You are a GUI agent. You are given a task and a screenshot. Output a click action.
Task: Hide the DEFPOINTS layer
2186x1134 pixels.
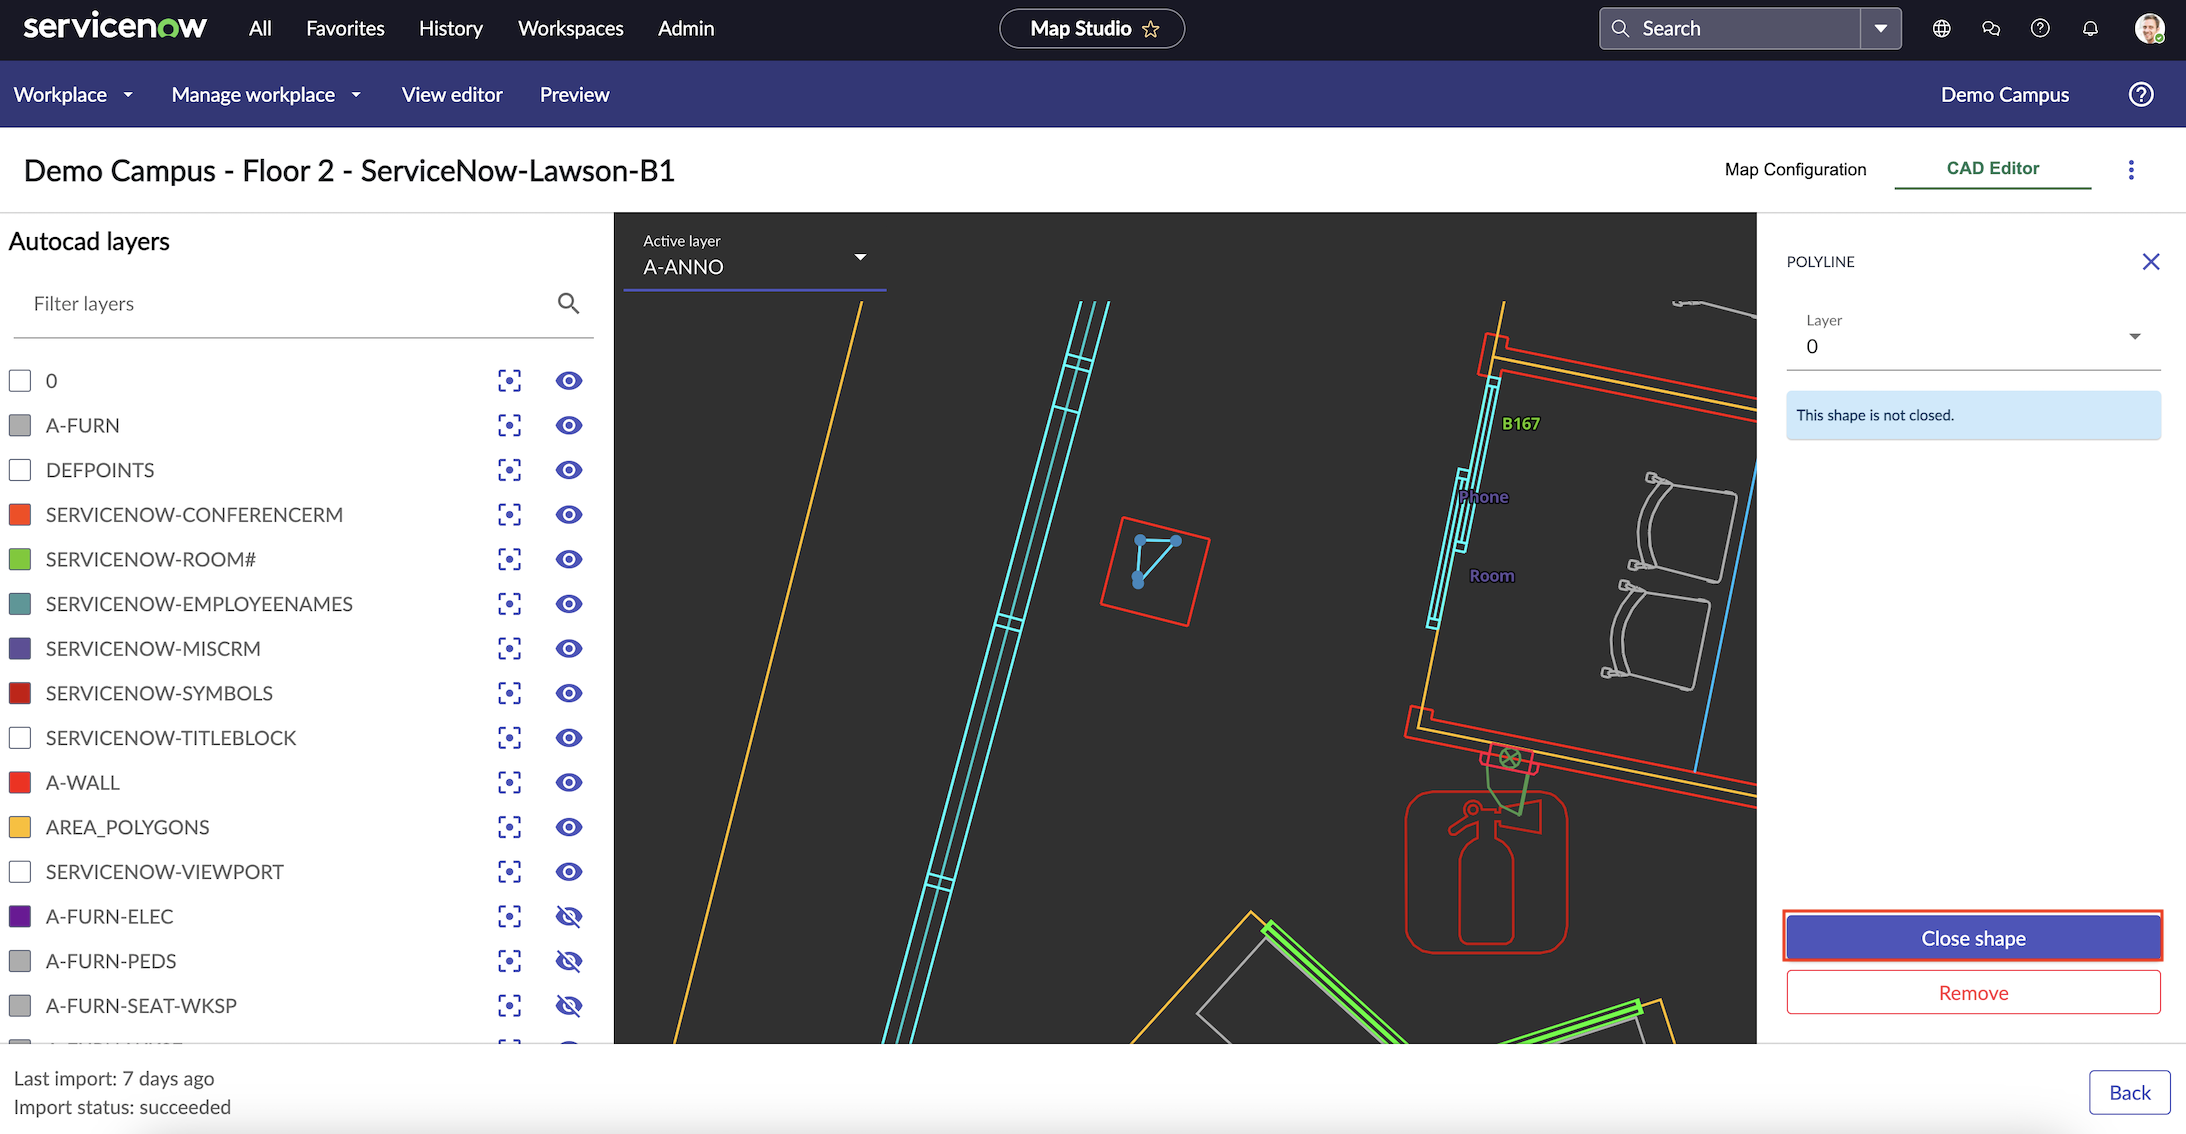[569, 470]
